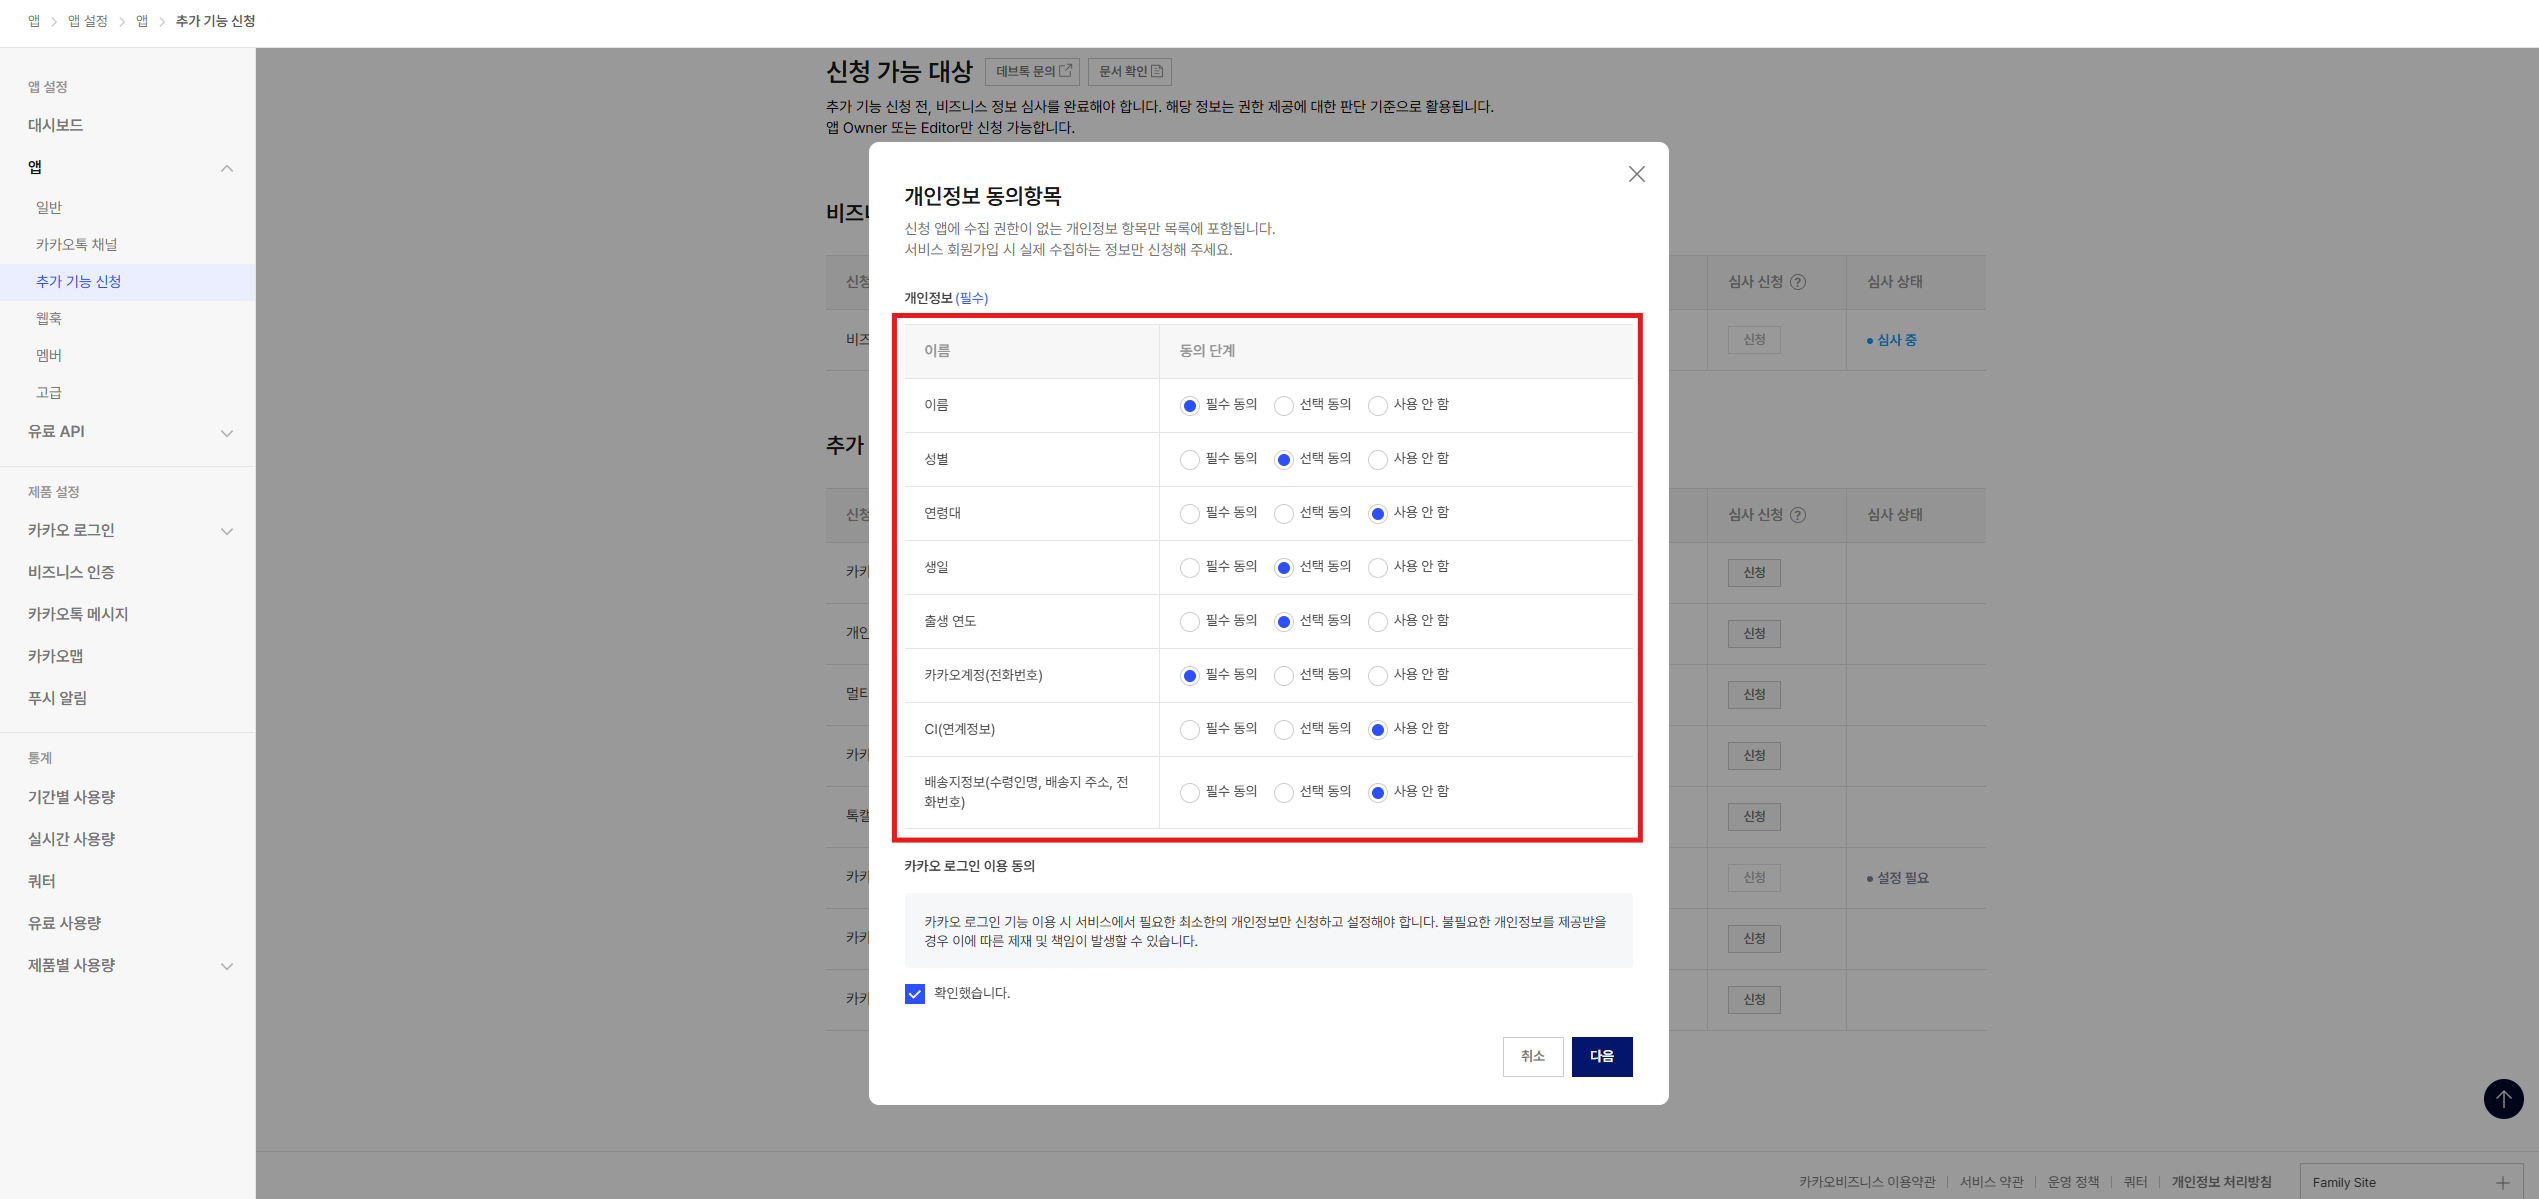This screenshot has height=1199, width=2539.
Task: Expand Family Site plus icon
Action: coord(2502,1183)
